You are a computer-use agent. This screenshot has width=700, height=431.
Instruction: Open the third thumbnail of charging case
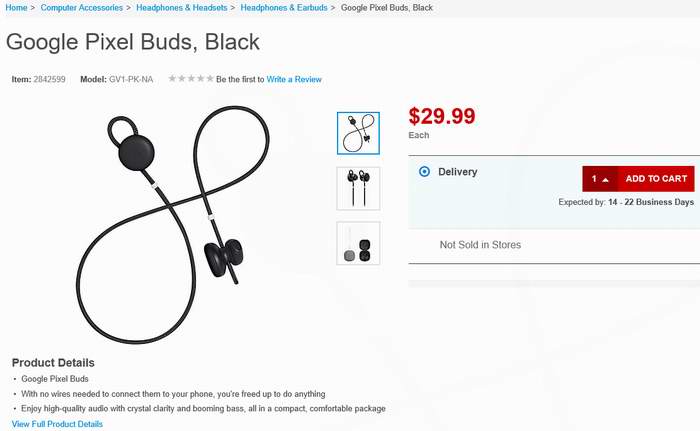point(358,243)
